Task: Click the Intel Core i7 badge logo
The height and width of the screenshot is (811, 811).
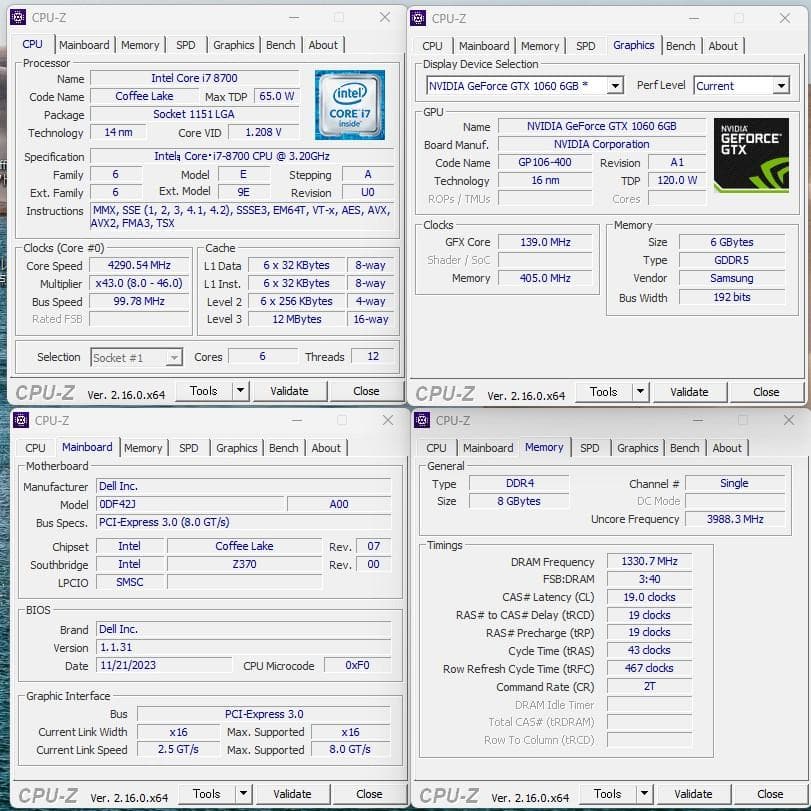Action: [x=351, y=104]
